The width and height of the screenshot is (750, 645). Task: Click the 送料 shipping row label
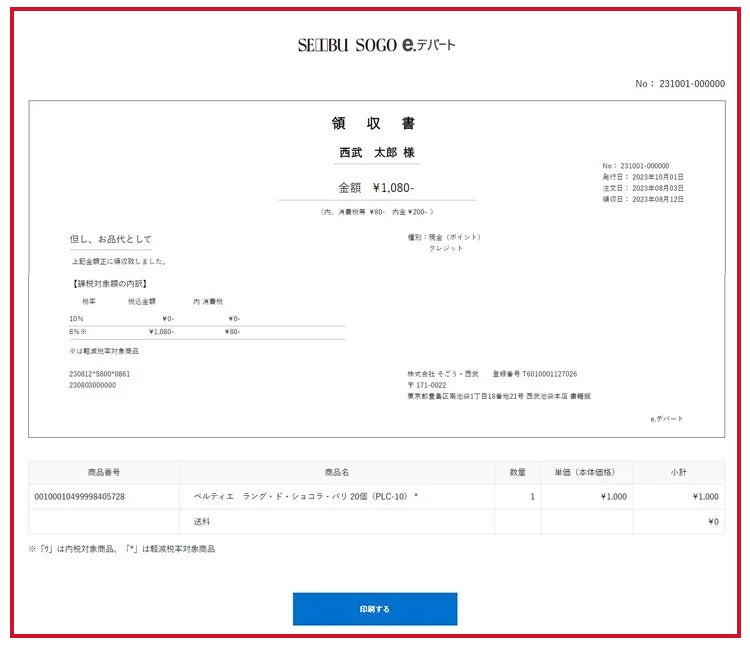point(202,522)
